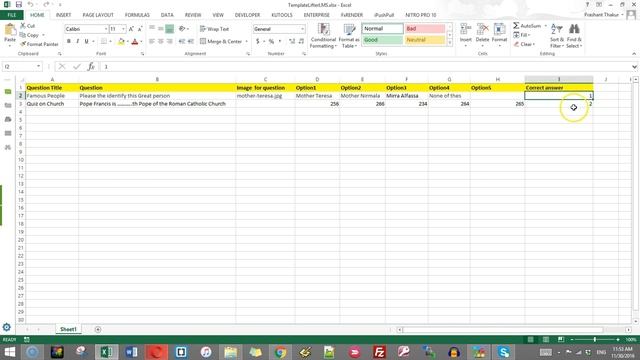Image resolution: width=640 pixels, height=360 pixels.
Task: Select column B header
Action: 157,79
